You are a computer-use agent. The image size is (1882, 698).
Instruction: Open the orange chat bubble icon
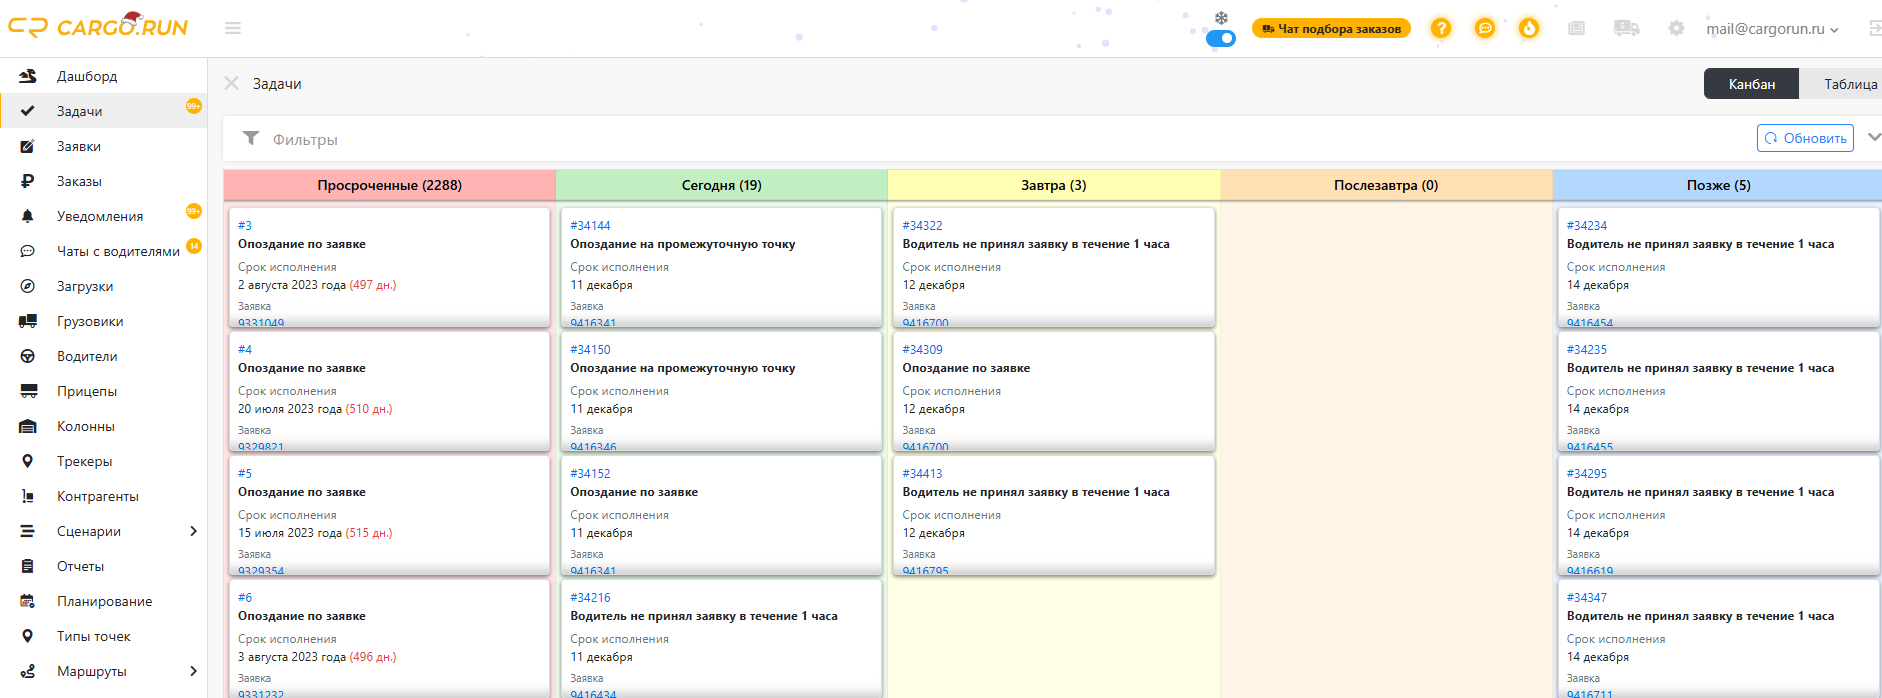[x=1484, y=28]
